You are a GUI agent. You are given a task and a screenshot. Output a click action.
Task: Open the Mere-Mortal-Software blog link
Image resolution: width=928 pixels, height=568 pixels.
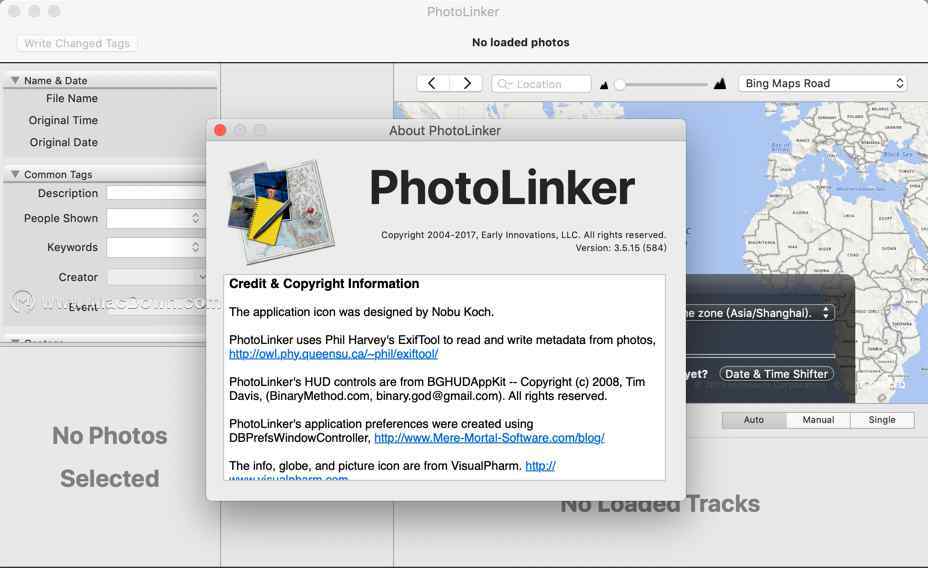489,438
